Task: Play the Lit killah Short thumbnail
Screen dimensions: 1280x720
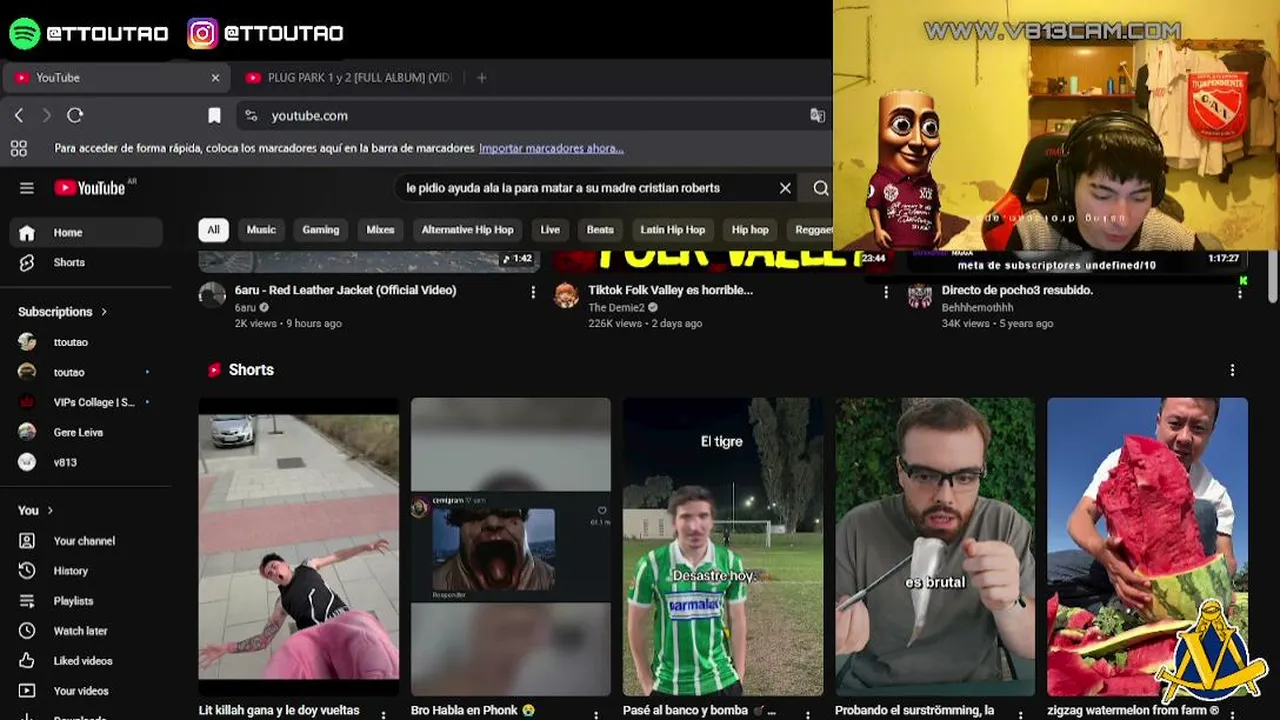Action: tap(299, 546)
